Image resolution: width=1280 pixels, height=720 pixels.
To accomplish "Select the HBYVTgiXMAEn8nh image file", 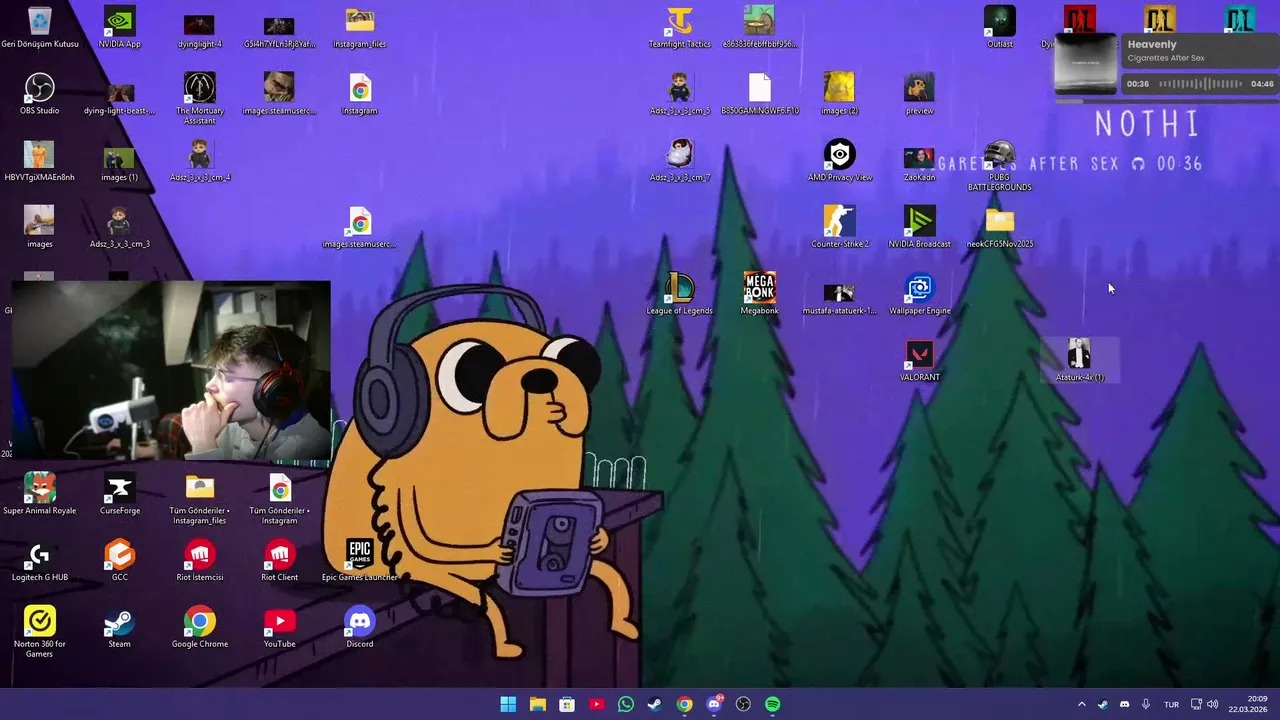I will pos(39,161).
